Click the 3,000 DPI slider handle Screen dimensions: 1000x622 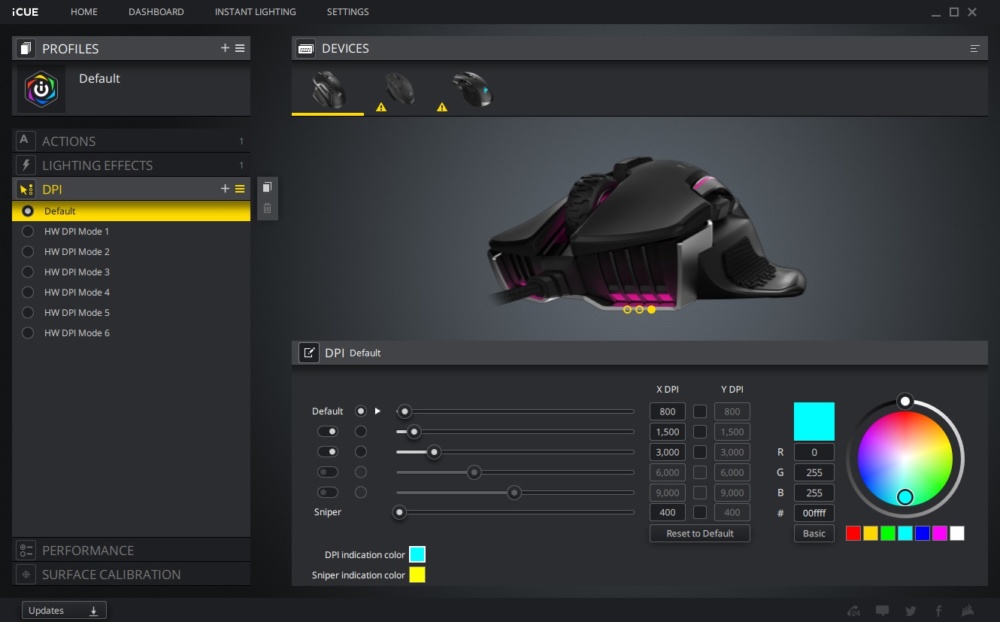point(434,452)
